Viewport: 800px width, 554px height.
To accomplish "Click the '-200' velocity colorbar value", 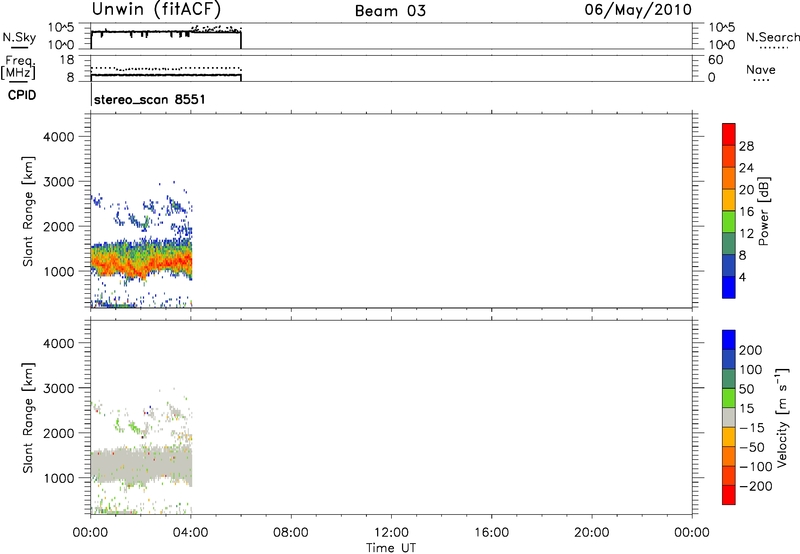I will [x=755, y=486].
